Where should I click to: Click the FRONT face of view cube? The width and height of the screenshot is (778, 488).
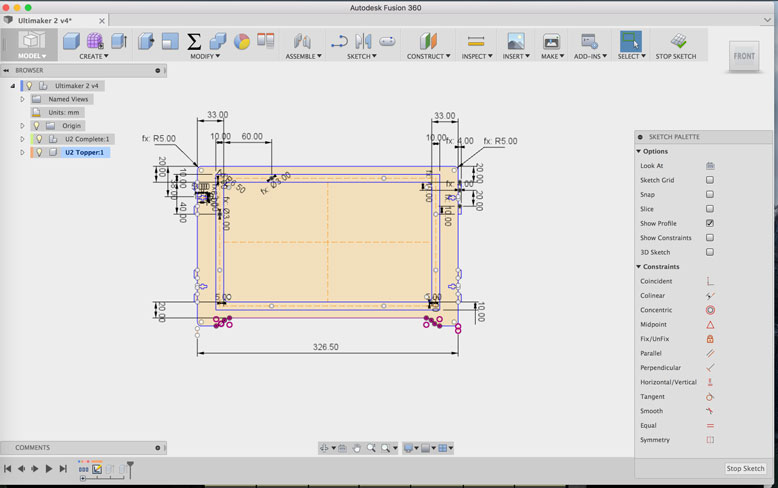pos(744,56)
